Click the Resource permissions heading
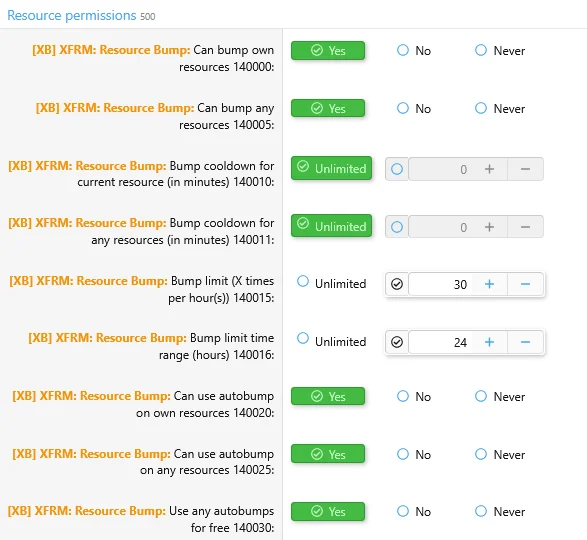 point(72,15)
